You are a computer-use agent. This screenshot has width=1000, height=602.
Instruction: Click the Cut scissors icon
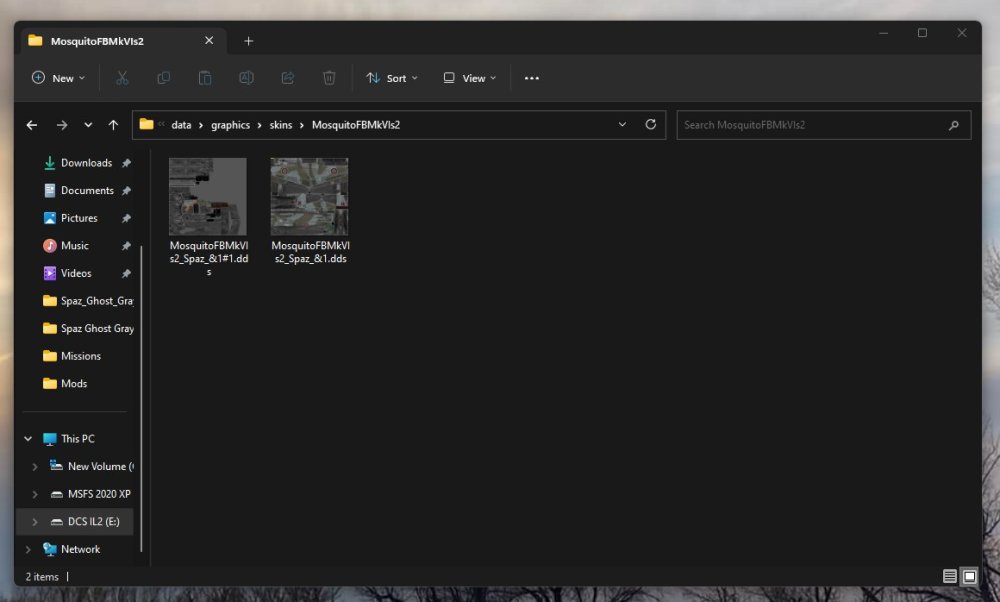[122, 78]
